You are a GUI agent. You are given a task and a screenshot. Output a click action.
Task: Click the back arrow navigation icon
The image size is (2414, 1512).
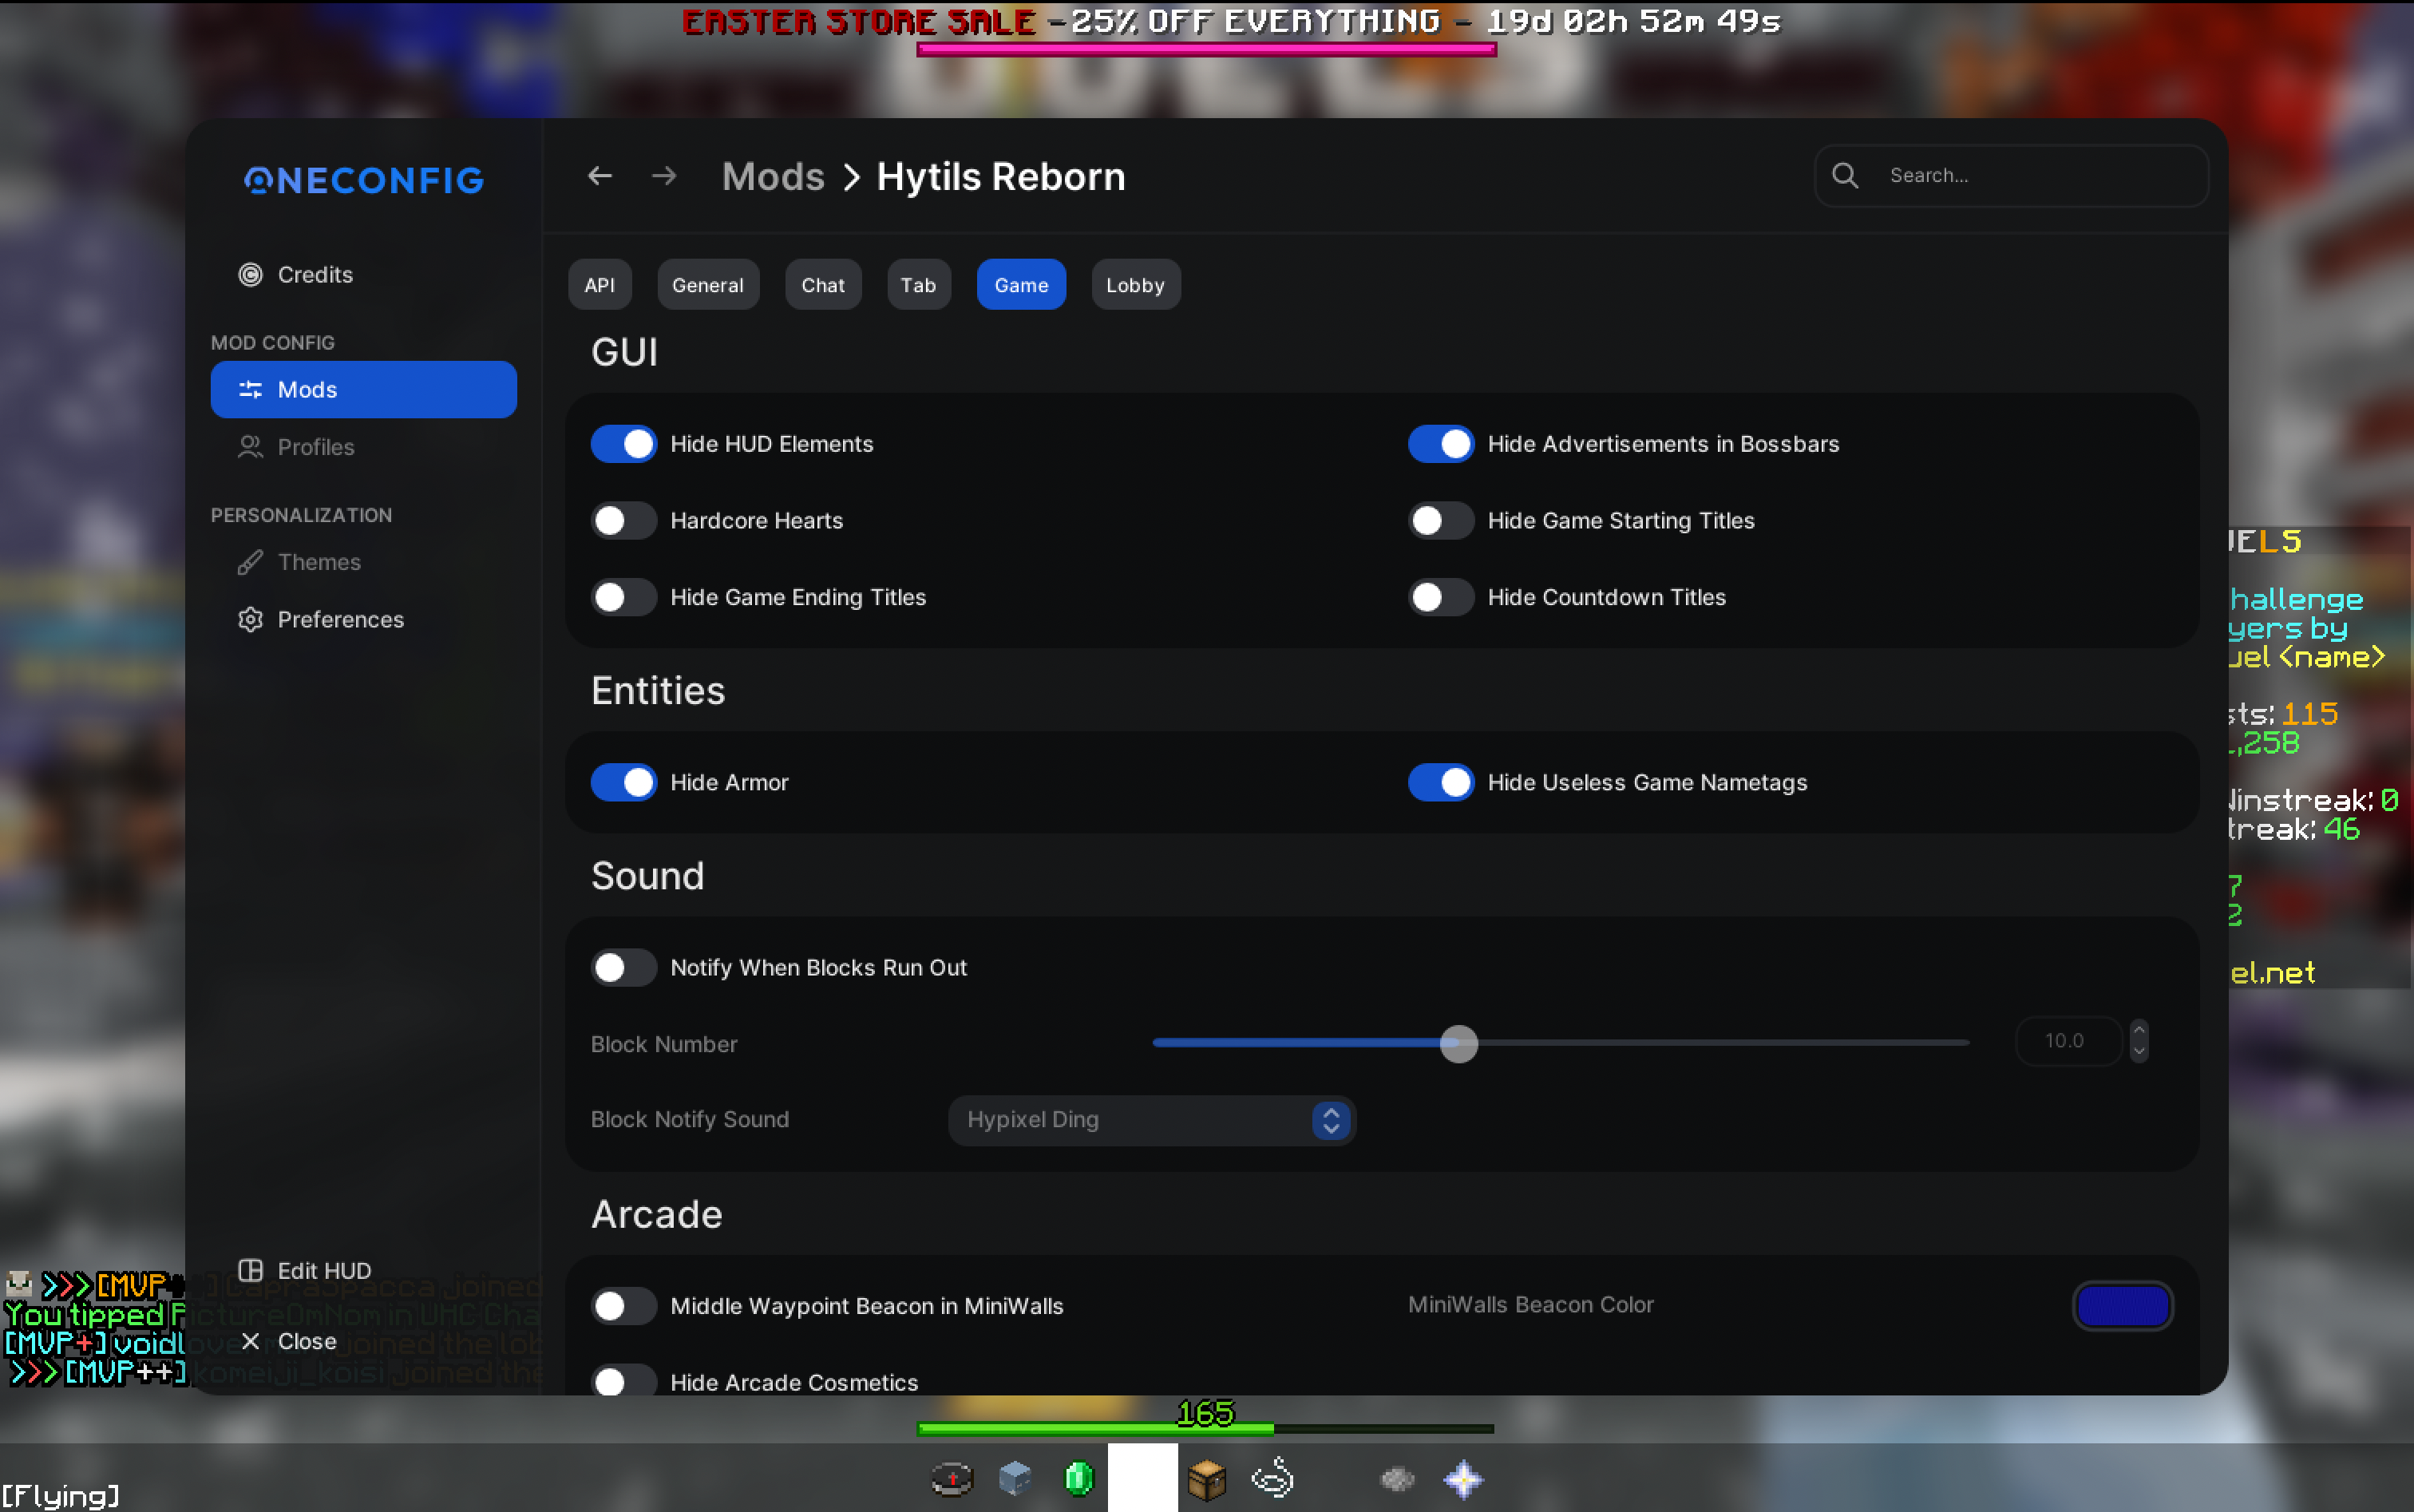tap(599, 176)
